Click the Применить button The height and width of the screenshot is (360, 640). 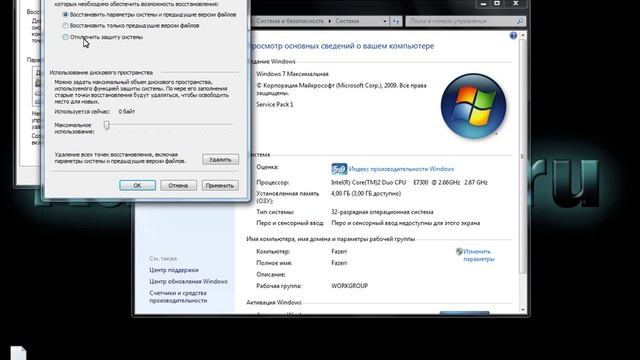(x=220, y=185)
